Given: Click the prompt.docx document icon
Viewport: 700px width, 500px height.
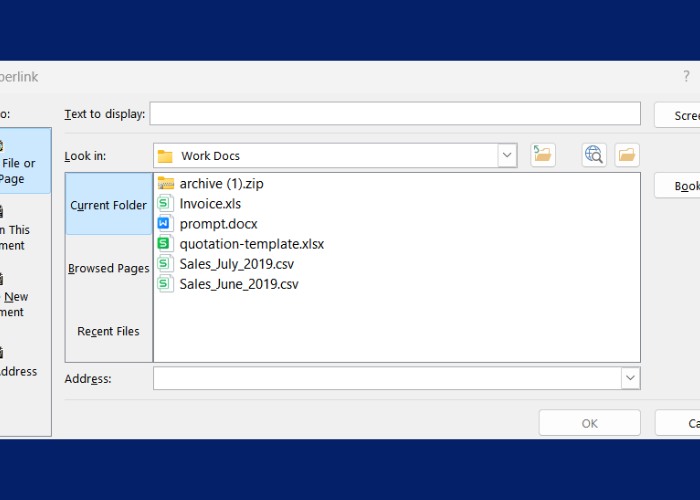Looking at the screenshot, I should [x=165, y=224].
